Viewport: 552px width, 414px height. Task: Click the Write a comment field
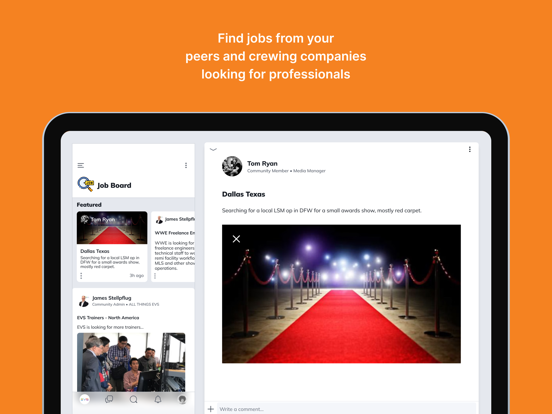347,409
